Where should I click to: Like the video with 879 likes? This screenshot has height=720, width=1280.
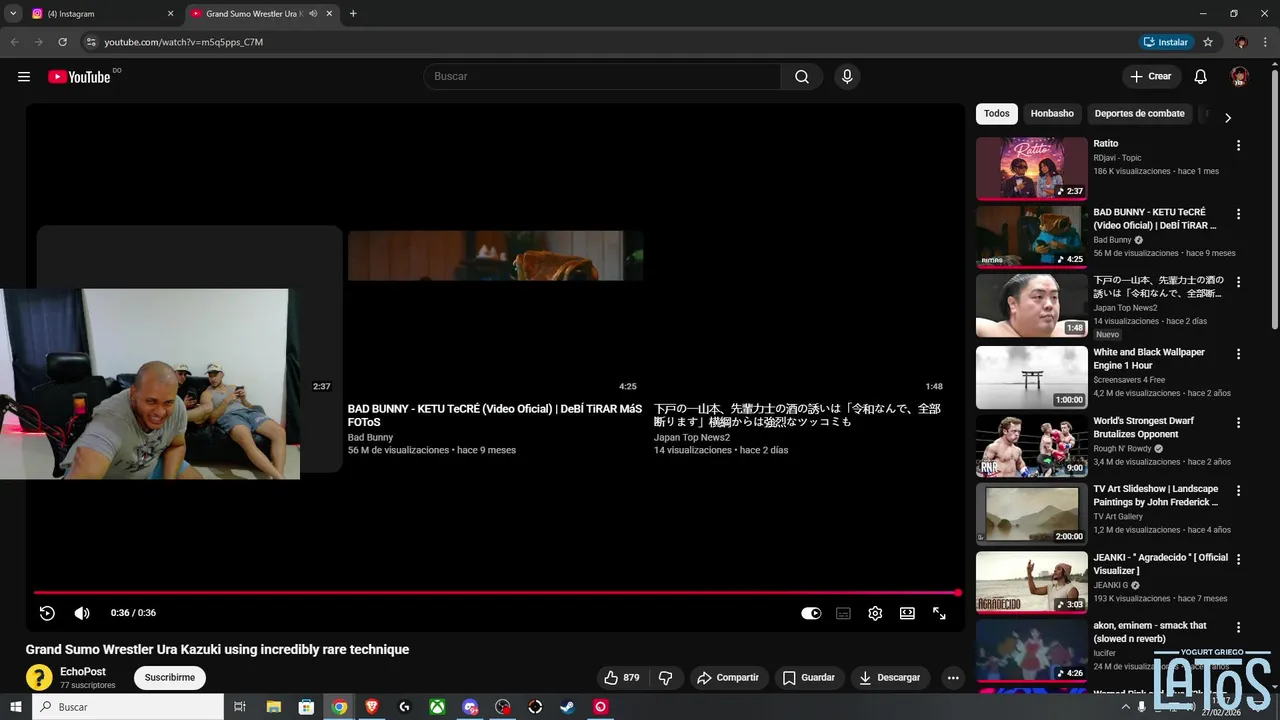621,678
